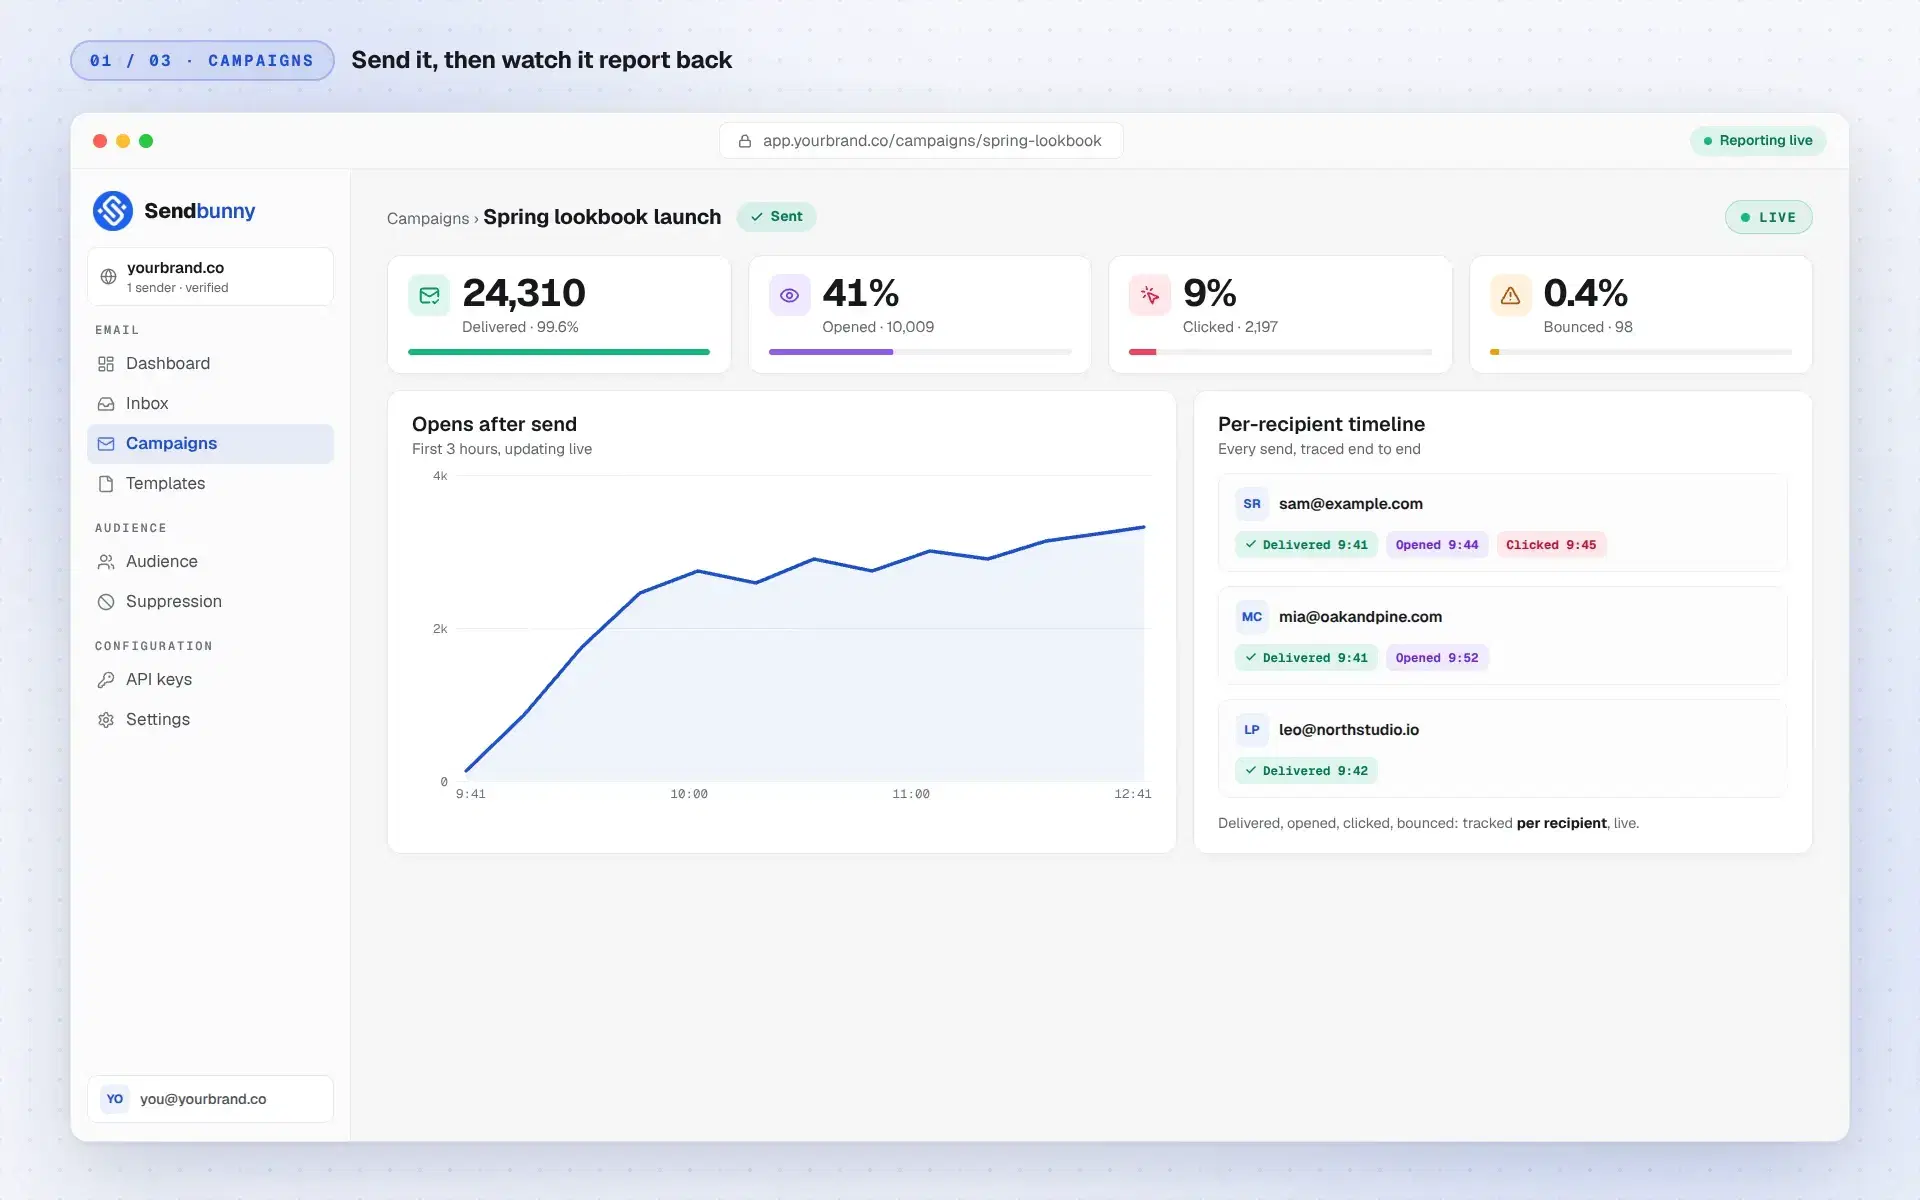Screen dimensions: 1920x1200
Task: Click the Opened 9:44 tag
Action: click(1437, 545)
